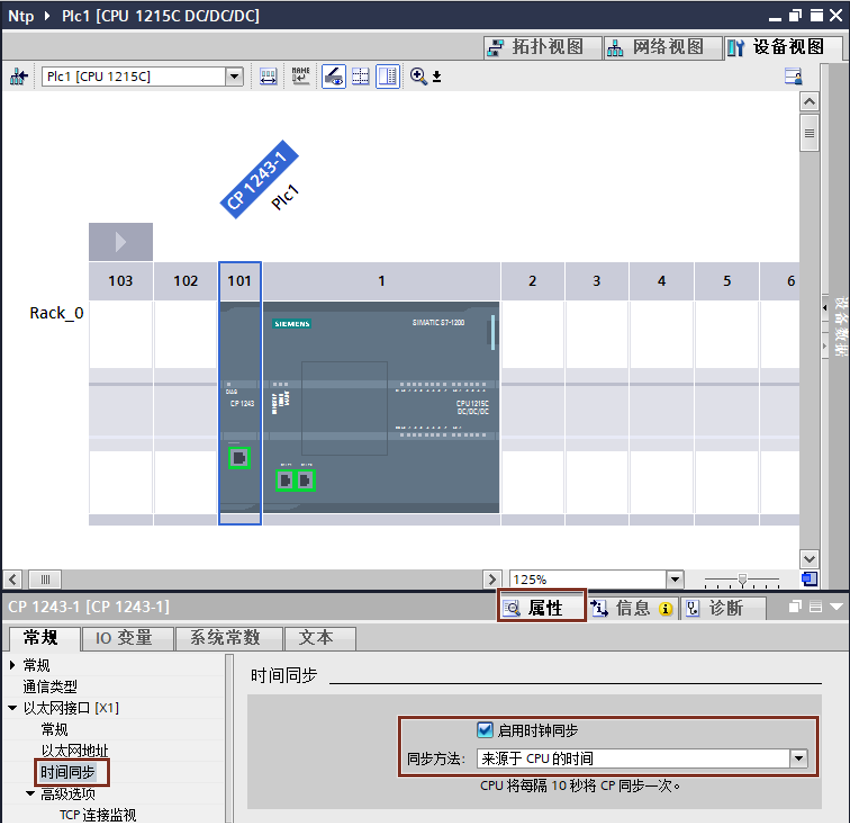Select 通信类型 in the tree
Viewport: 851px width, 823px height.
pyautogui.click(x=50, y=687)
